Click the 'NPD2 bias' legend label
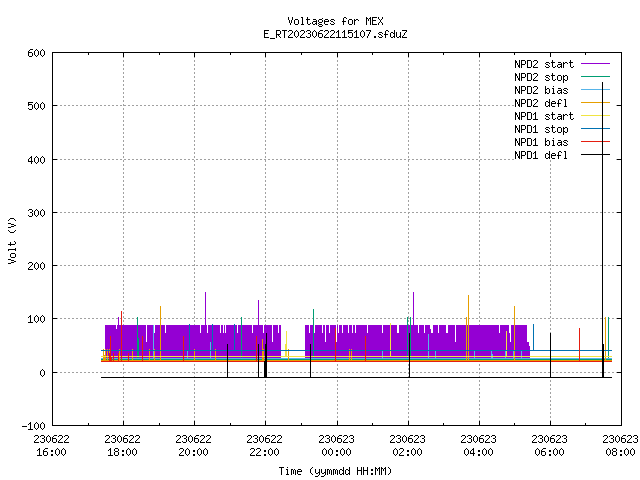 click(x=541, y=90)
